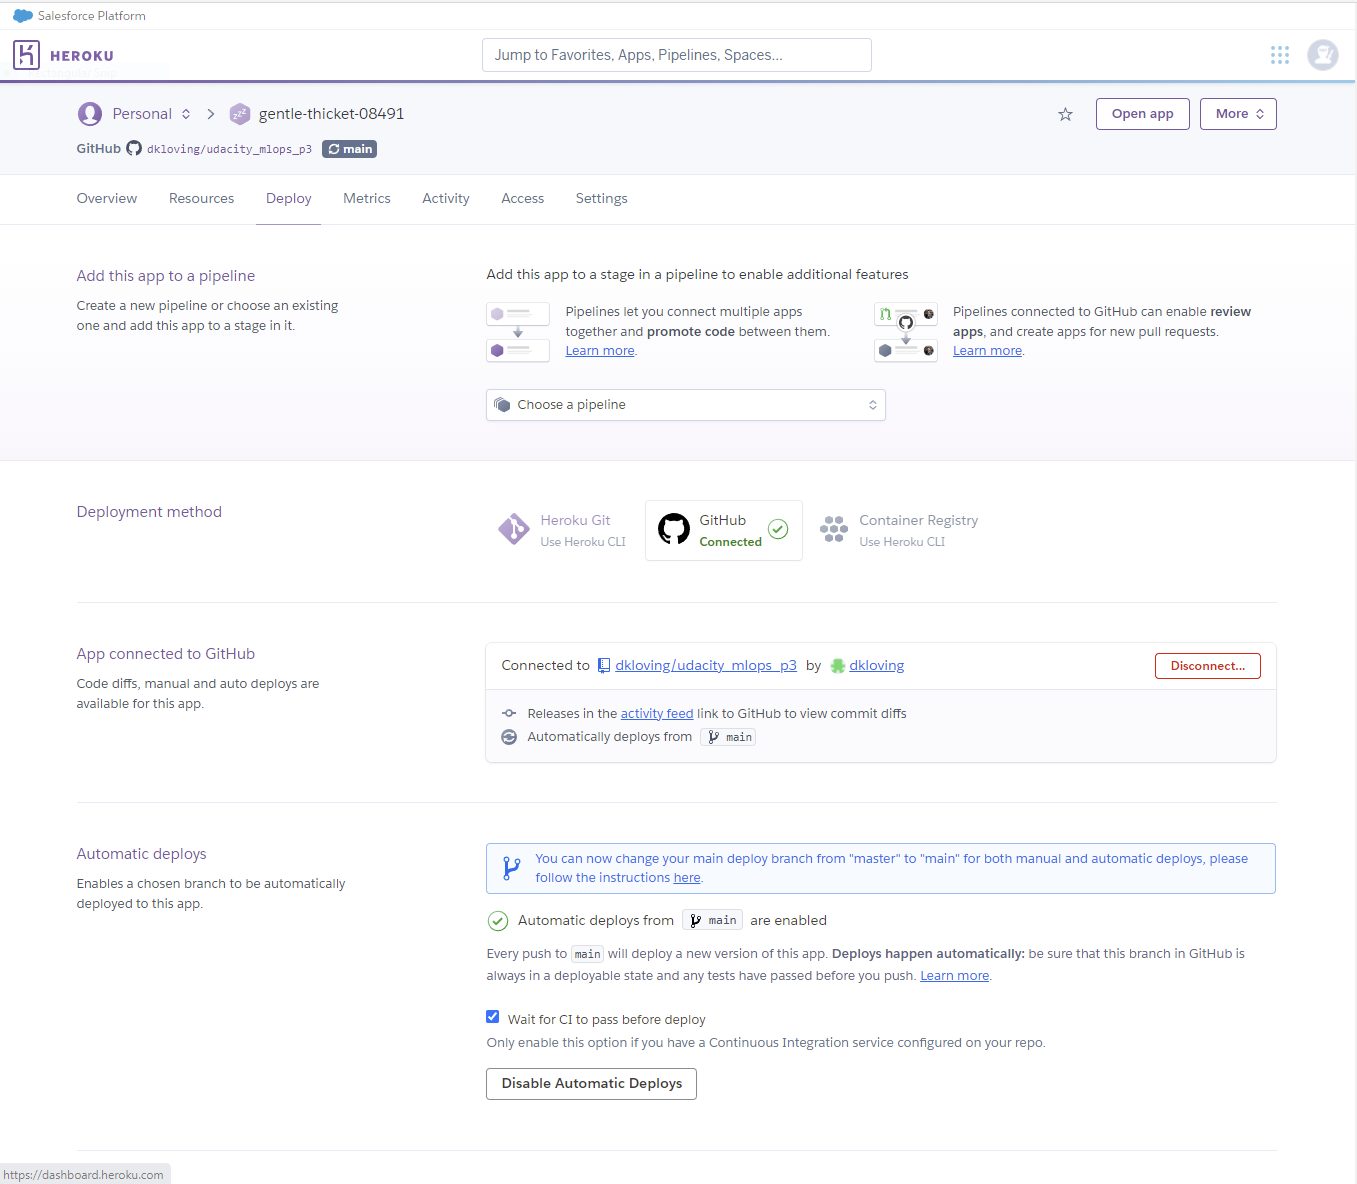Click the Personal breadcrumb label
The width and height of the screenshot is (1357, 1184).
coord(142,114)
